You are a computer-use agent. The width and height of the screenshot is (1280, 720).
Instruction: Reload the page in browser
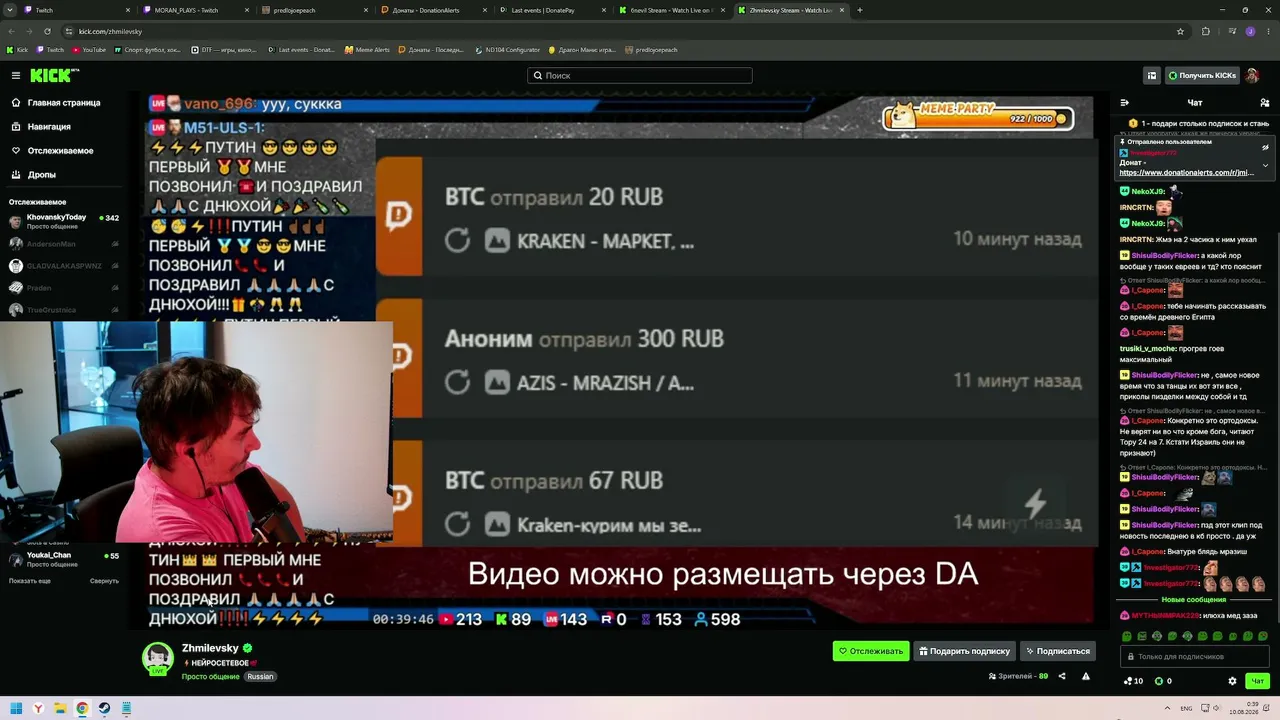47,31
